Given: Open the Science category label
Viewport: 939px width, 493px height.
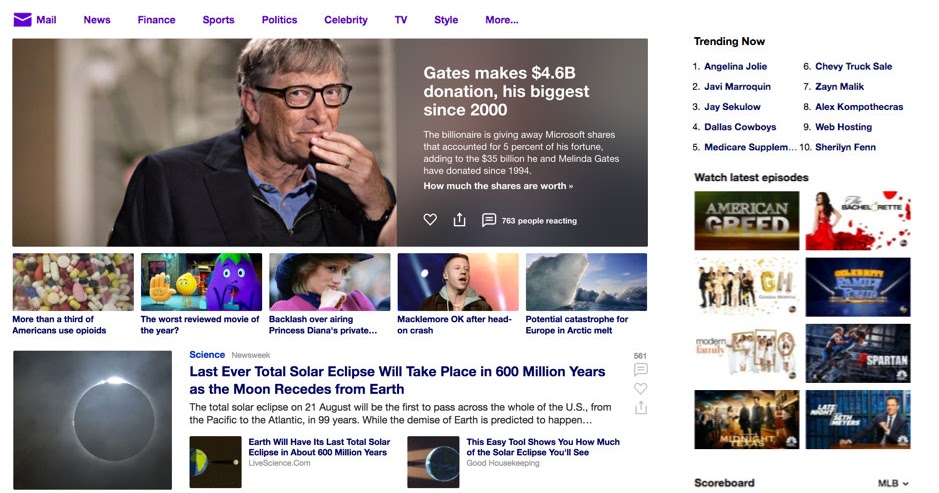Looking at the screenshot, I should (207, 355).
